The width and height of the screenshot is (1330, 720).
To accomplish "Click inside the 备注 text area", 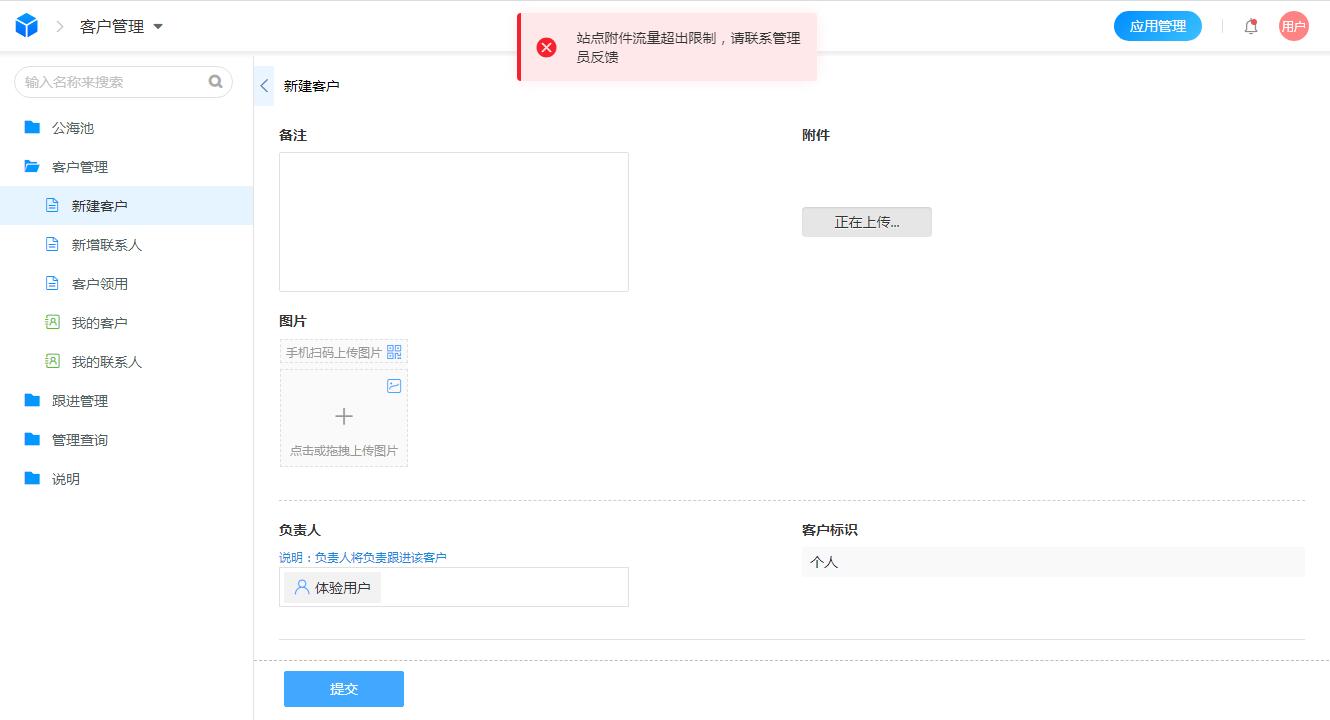I will click(453, 220).
